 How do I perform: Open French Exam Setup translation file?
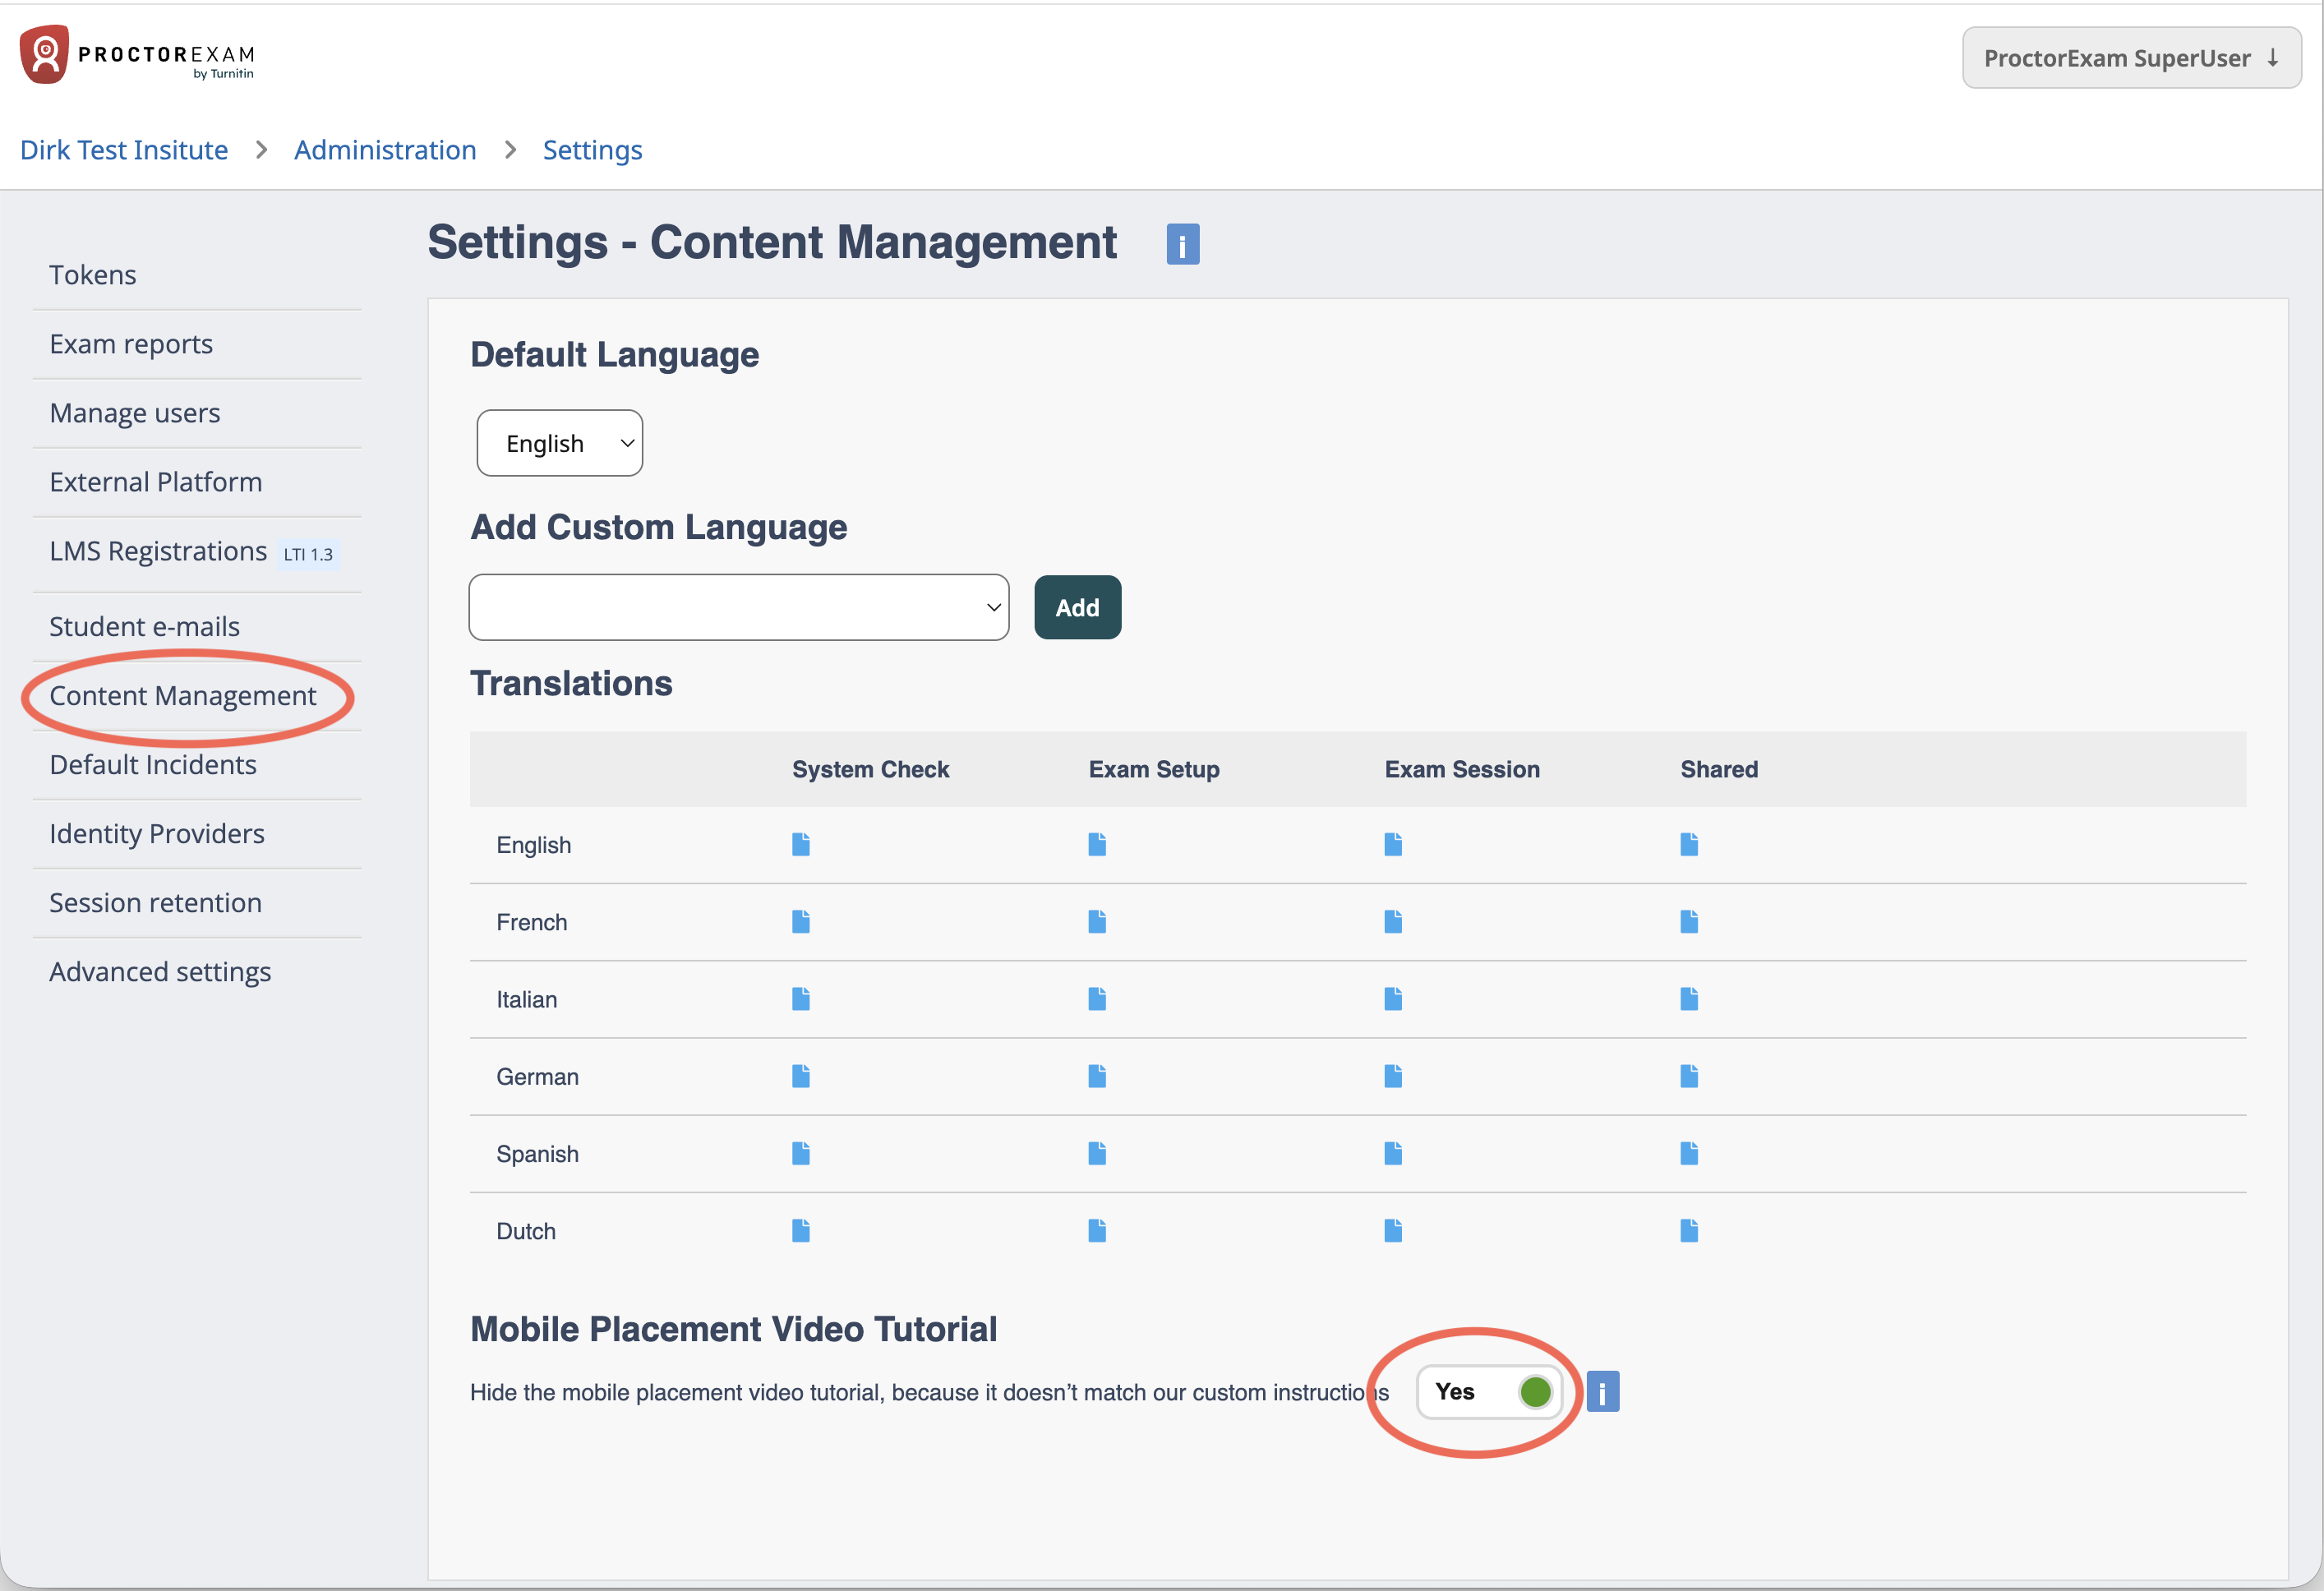(x=1097, y=922)
